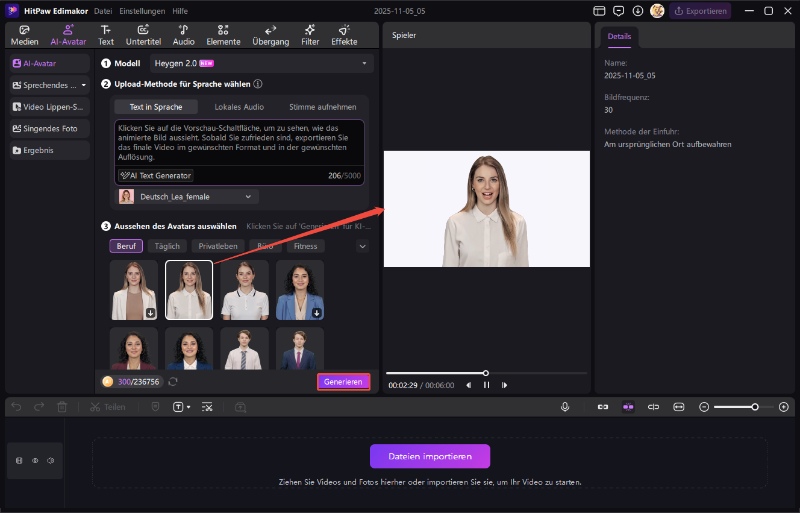Switch to Stimme aufnehmen tab
This screenshot has height=513, width=800.
322,107
